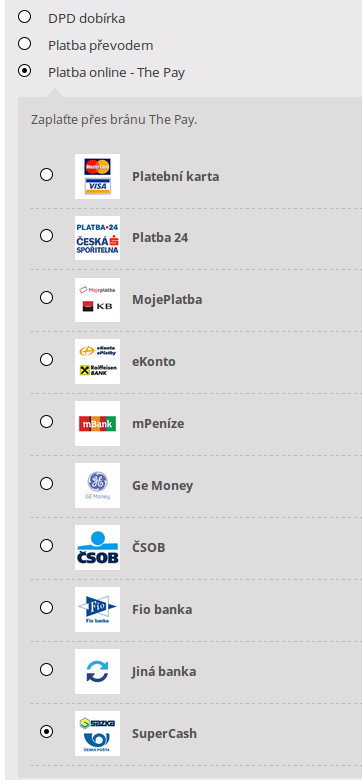The height and width of the screenshot is (780, 362).
Task: Select the eKonto radio button
Action: coord(46,359)
